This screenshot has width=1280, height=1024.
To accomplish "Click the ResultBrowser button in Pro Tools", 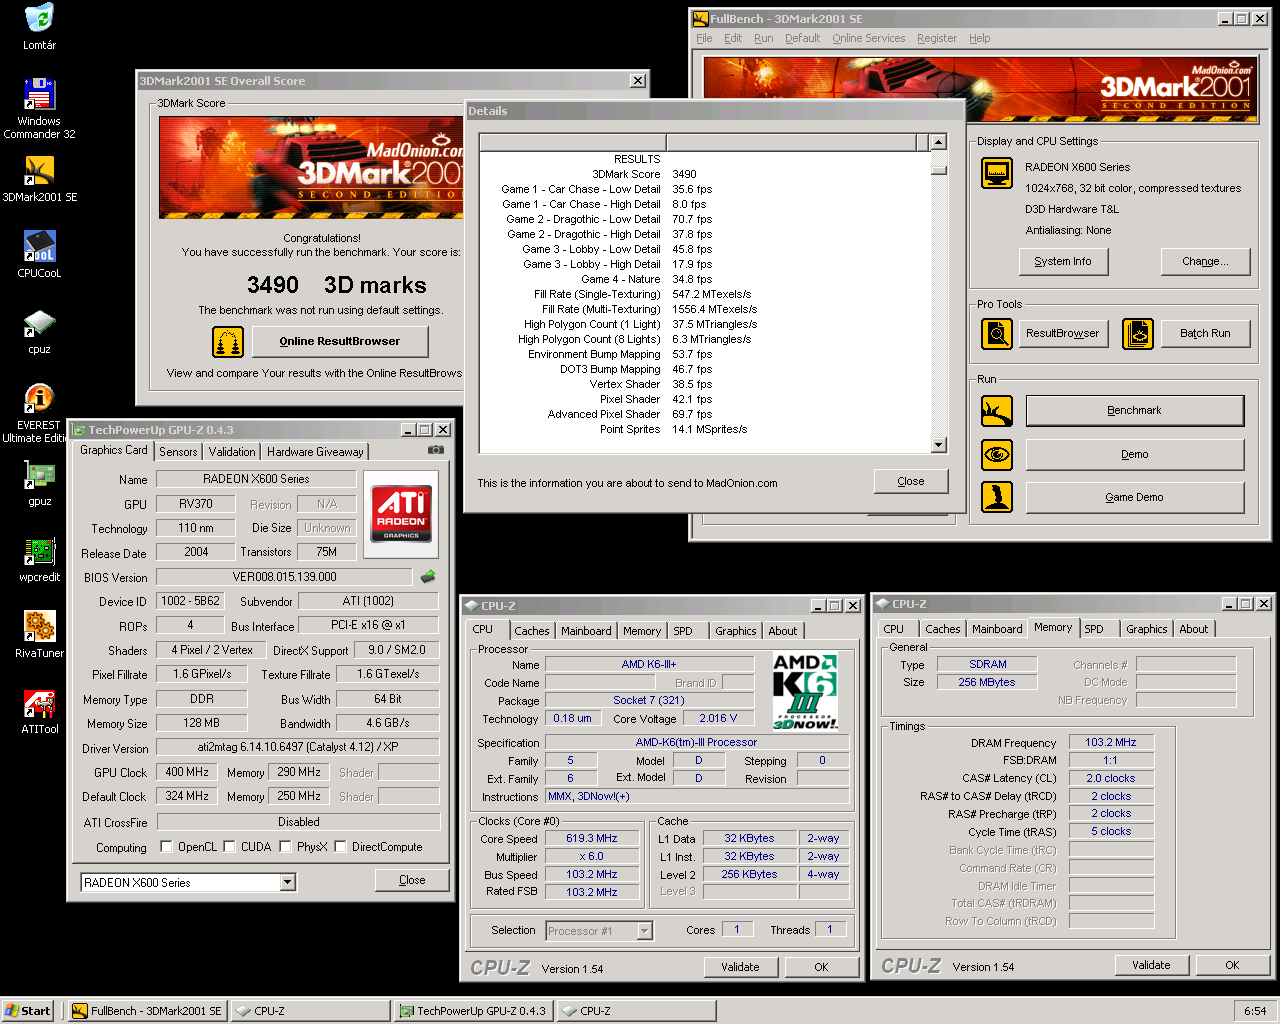I will click(1063, 333).
